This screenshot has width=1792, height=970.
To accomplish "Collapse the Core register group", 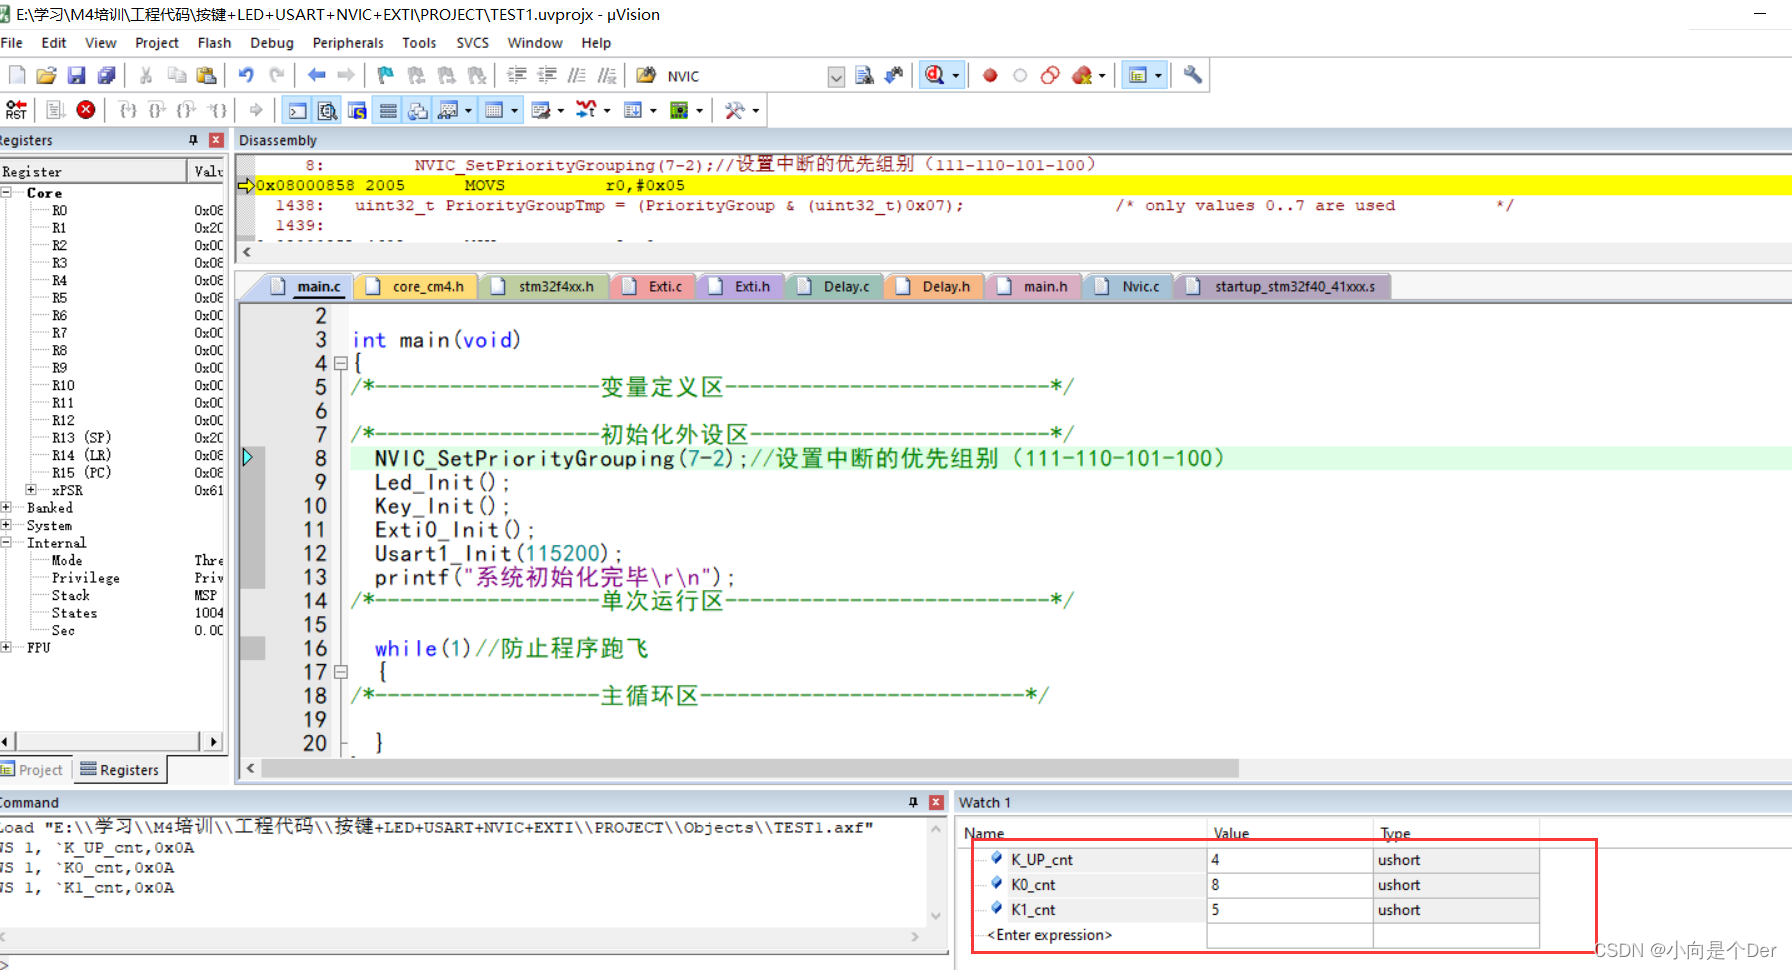I will pyautogui.click(x=6, y=192).
